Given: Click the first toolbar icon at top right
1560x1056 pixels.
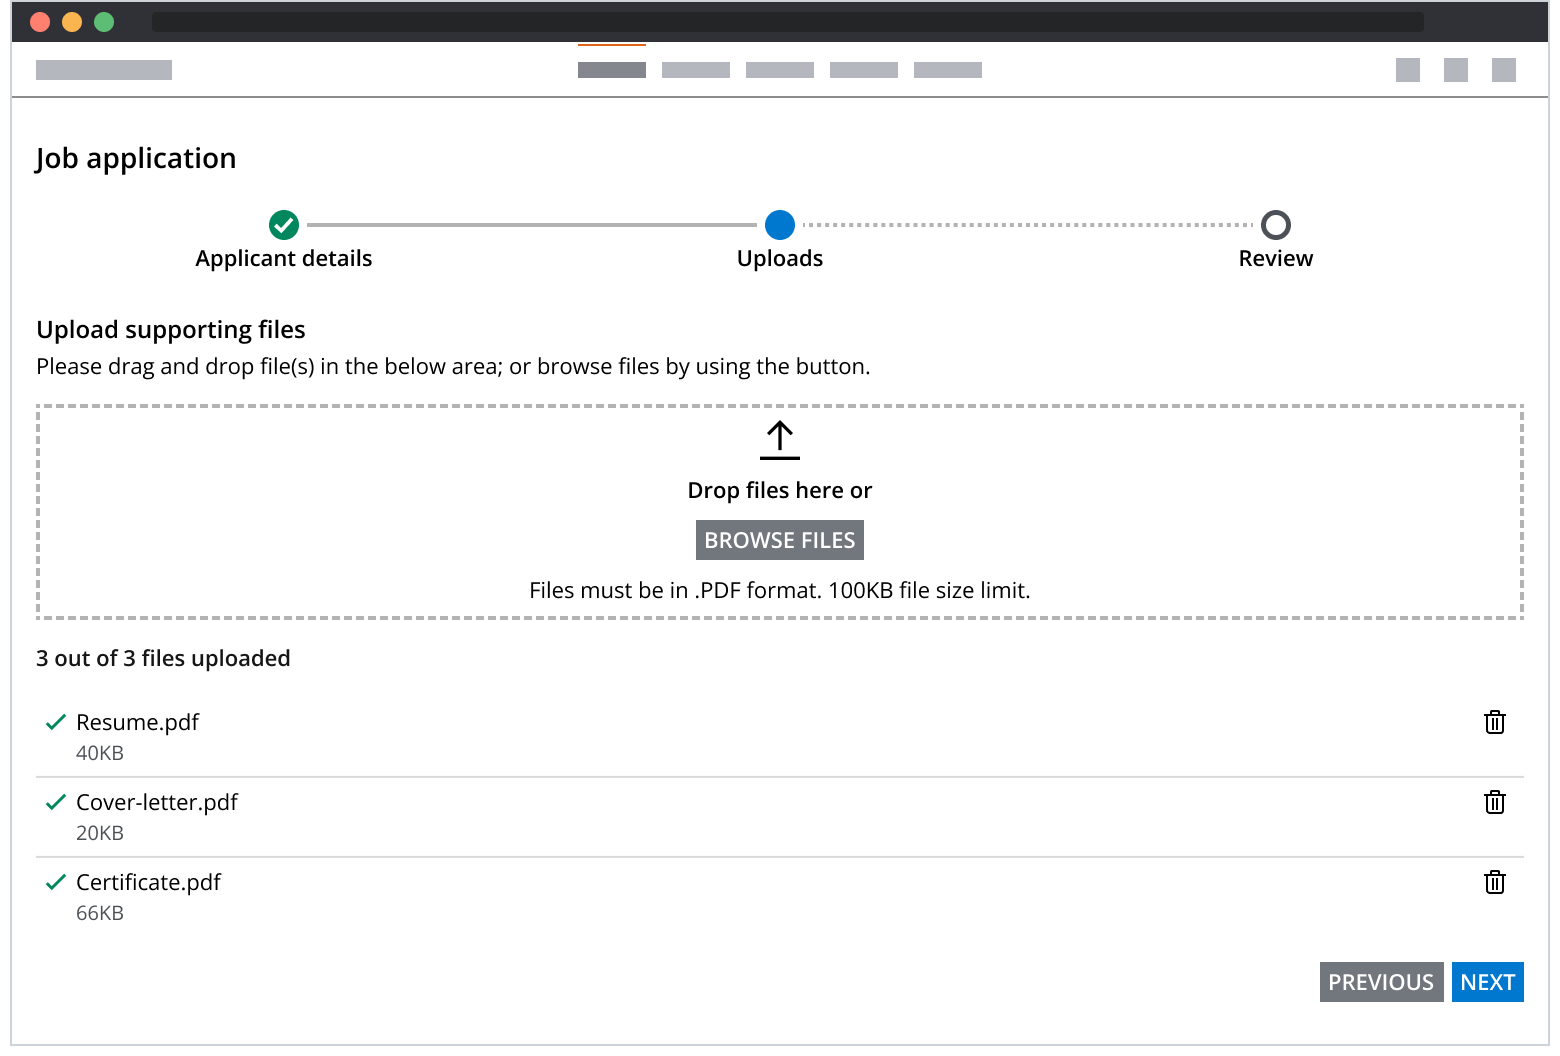Looking at the screenshot, I should click(x=1407, y=70).
